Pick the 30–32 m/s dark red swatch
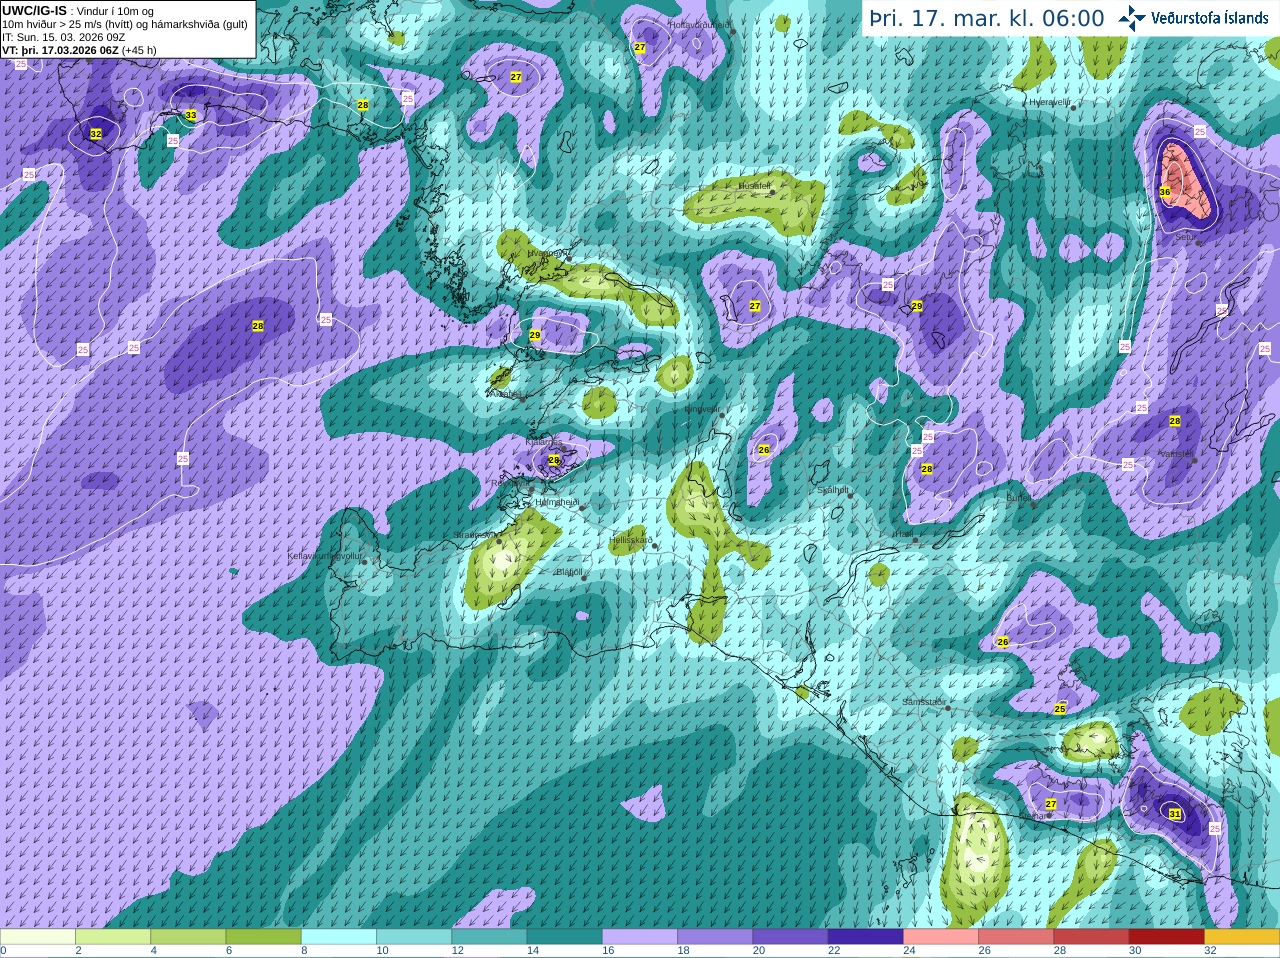The width and height of the screenshot is (1280, 958). (x=1166, y=937)
